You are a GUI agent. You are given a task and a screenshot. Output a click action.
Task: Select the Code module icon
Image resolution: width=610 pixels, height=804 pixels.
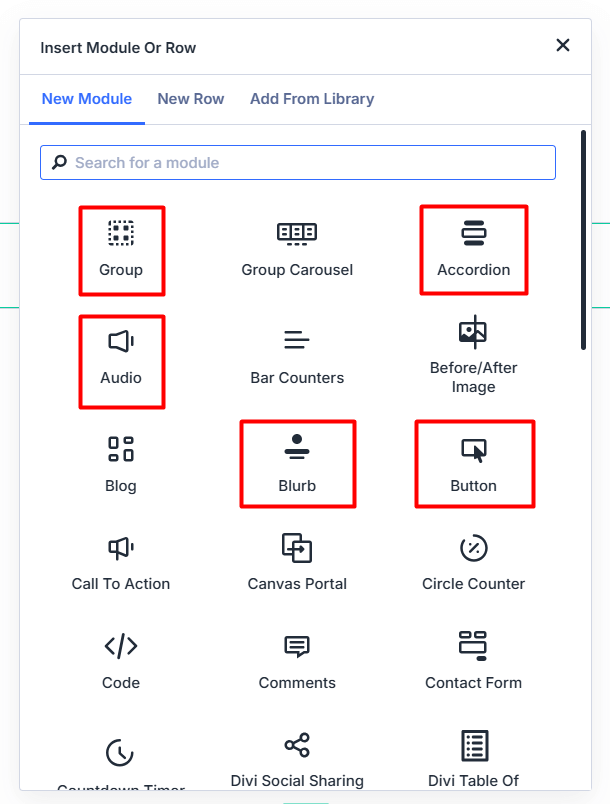[x=121, y=647]
